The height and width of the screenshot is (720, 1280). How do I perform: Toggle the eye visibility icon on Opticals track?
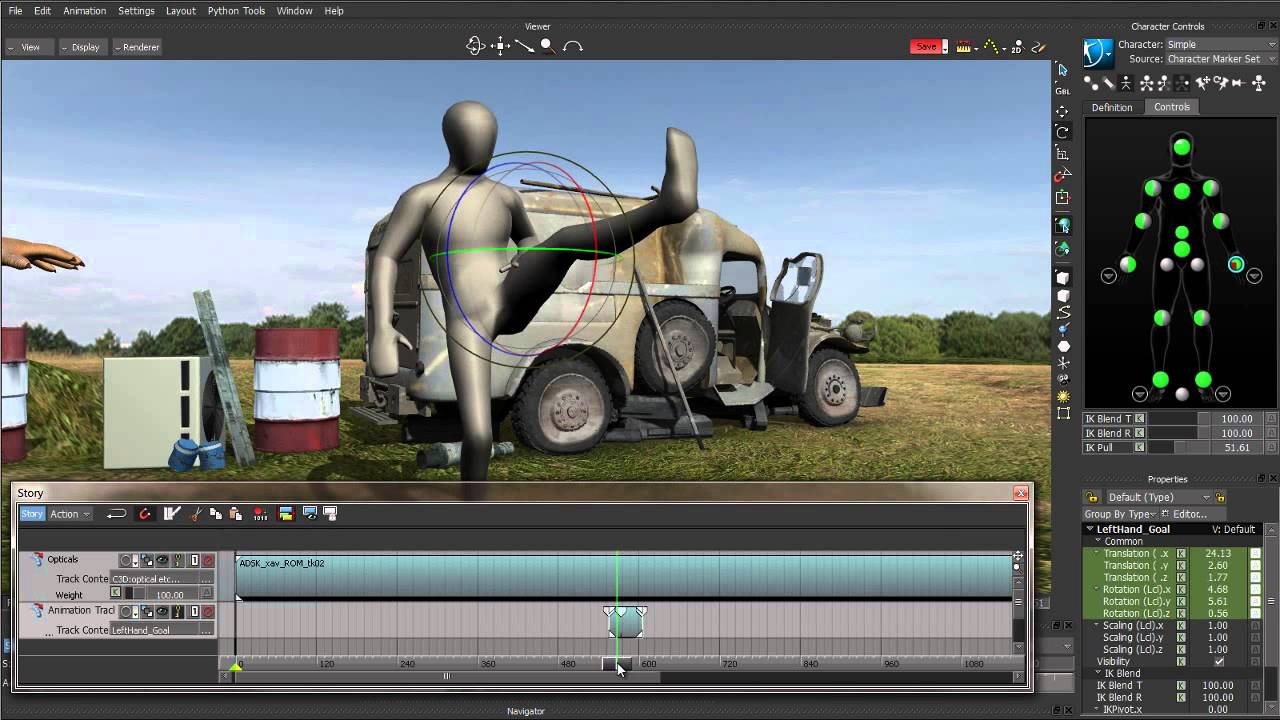click(x=161, y=560)
